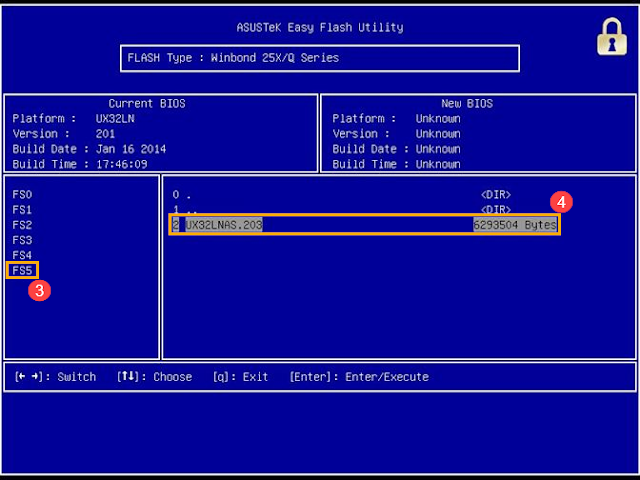This screenshot has width=640, height=480.
Task: Select the FS2 file system
Action: [x=22, y=225]
